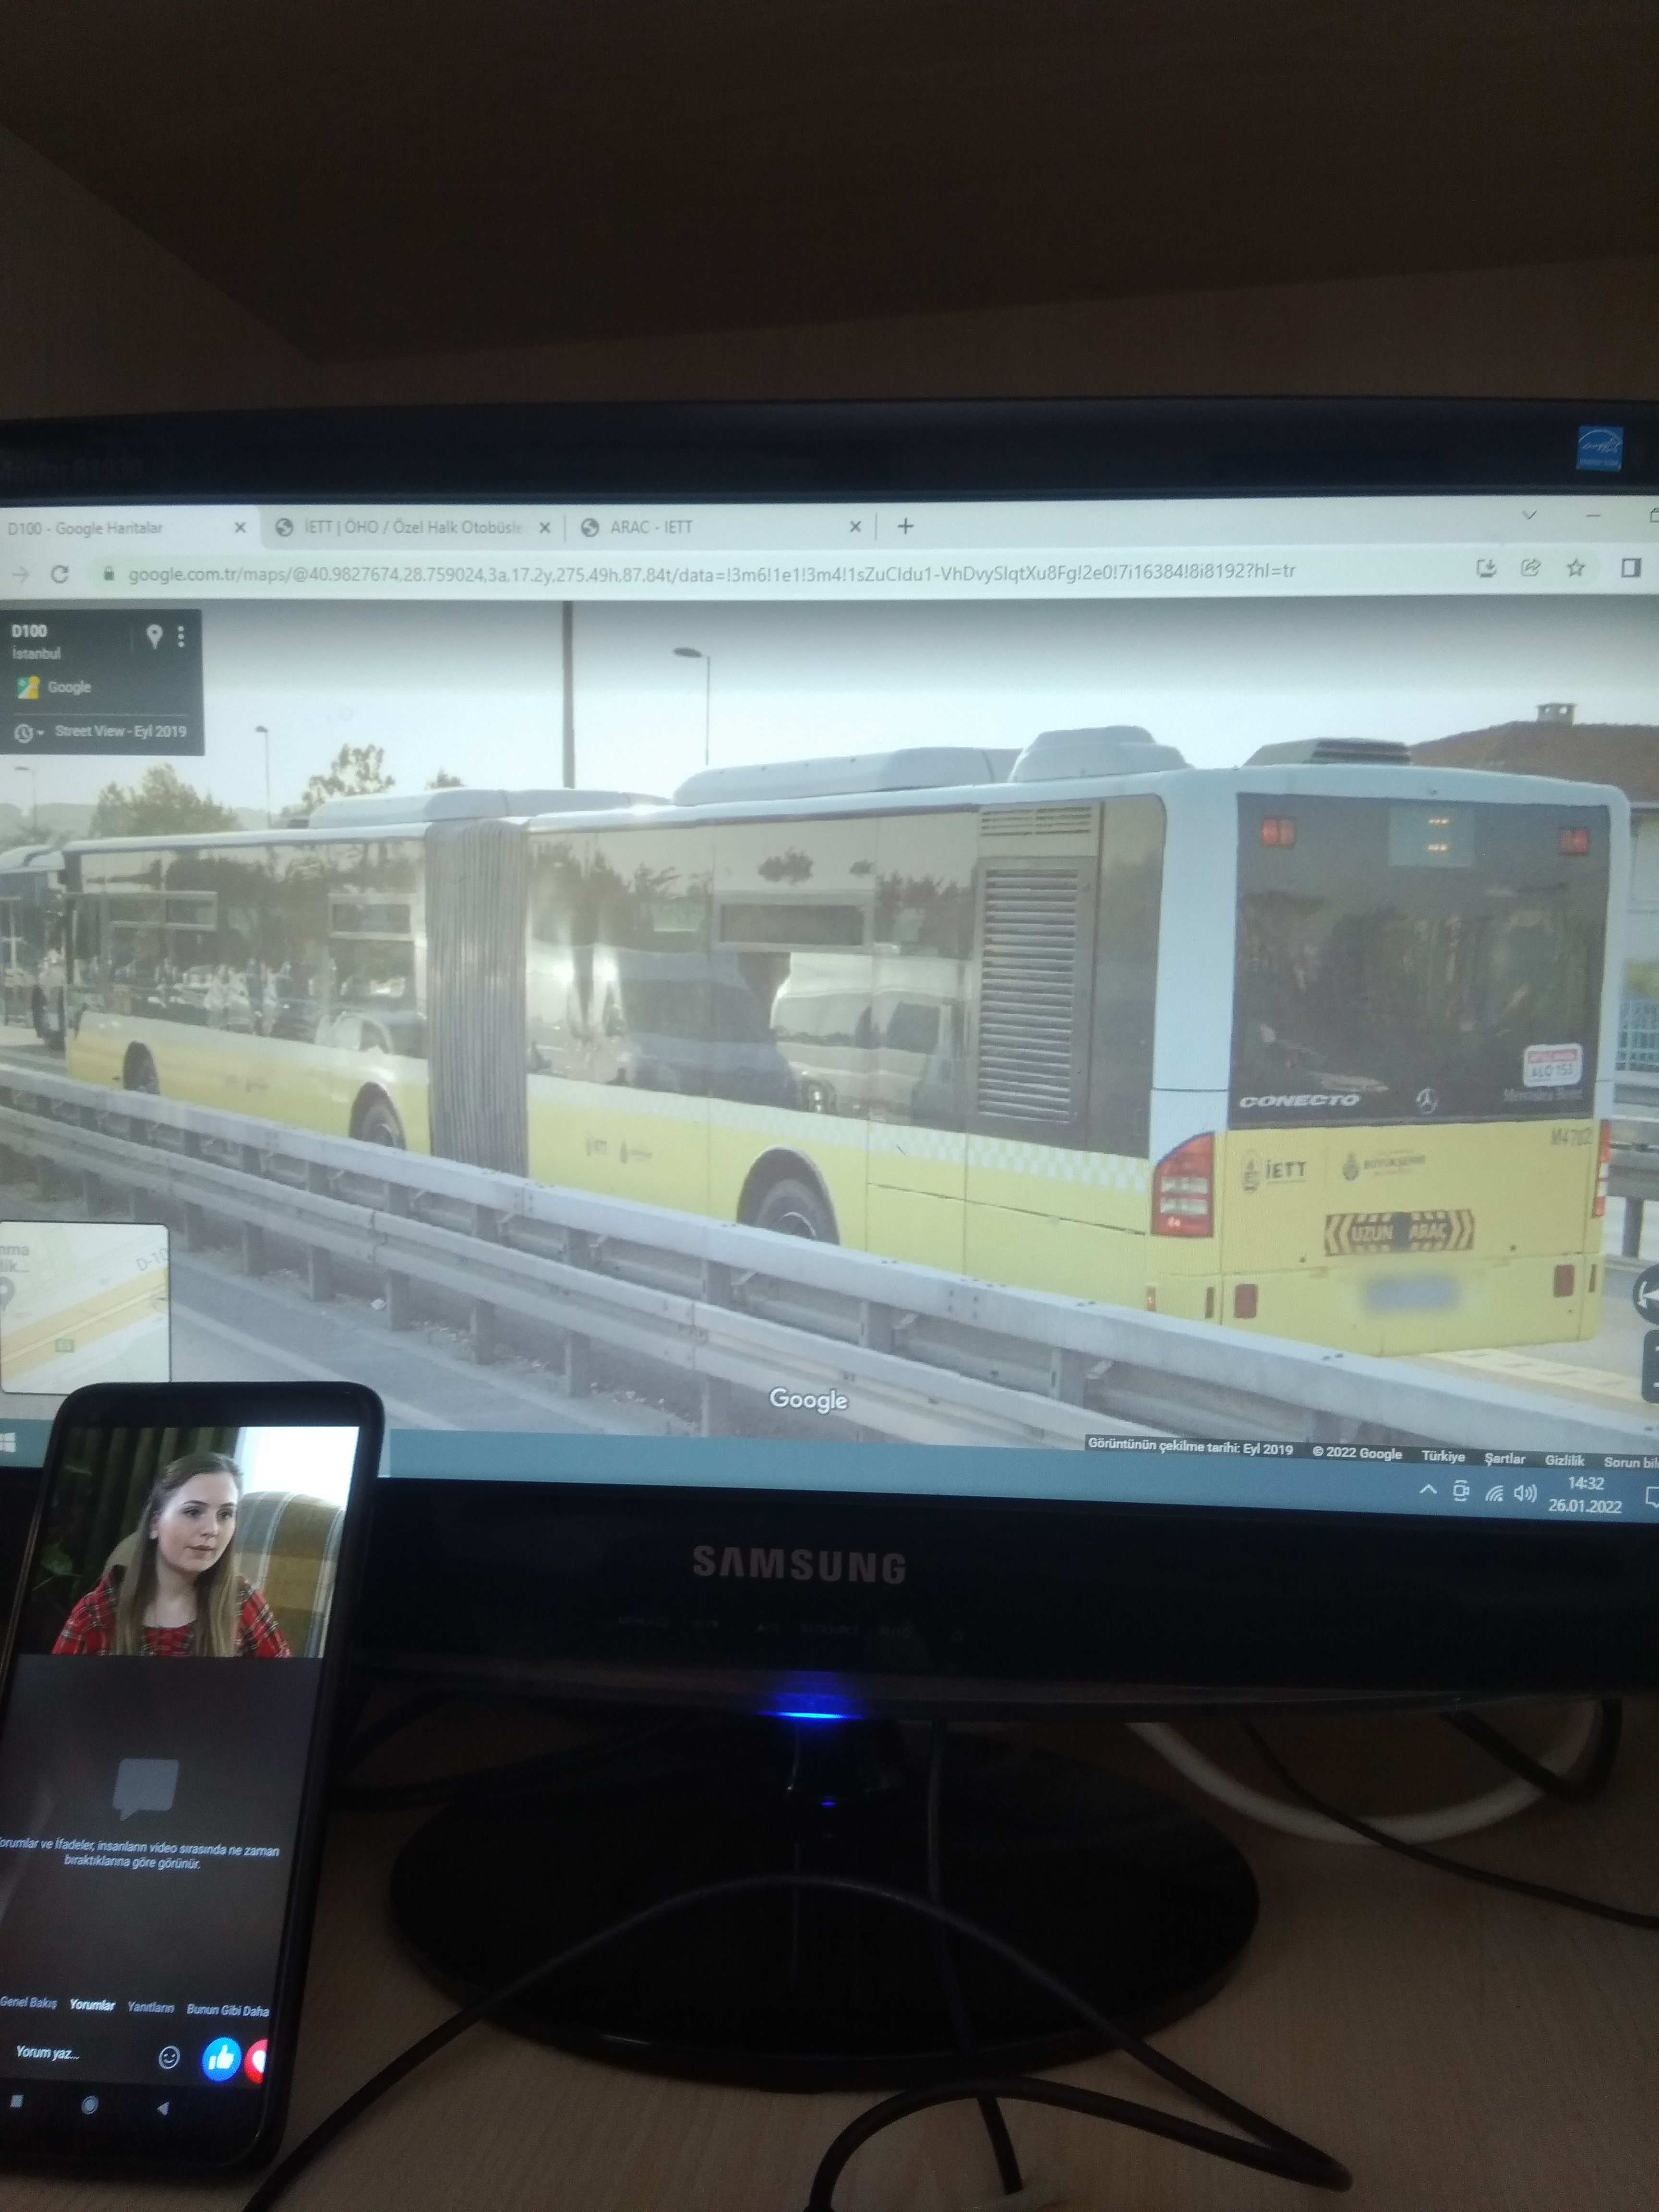Image resolution: width=1659 pixels, height=2212 pixels.
Task: Close the D100 Google Haritalar tab
Action: click(239, 527)
